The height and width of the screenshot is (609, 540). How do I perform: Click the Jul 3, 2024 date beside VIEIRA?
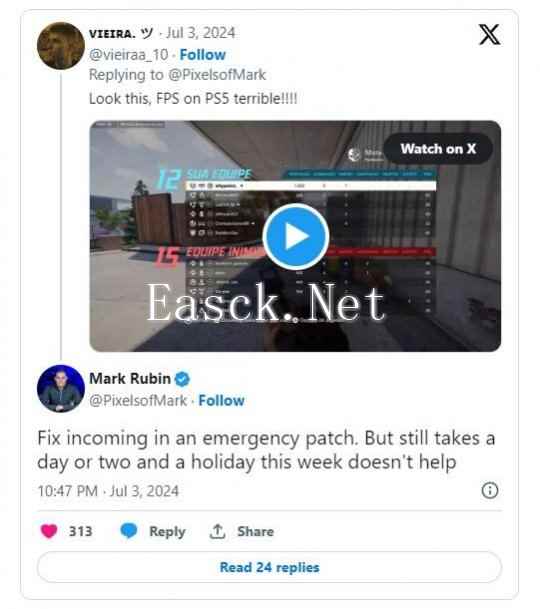[200, 33]
